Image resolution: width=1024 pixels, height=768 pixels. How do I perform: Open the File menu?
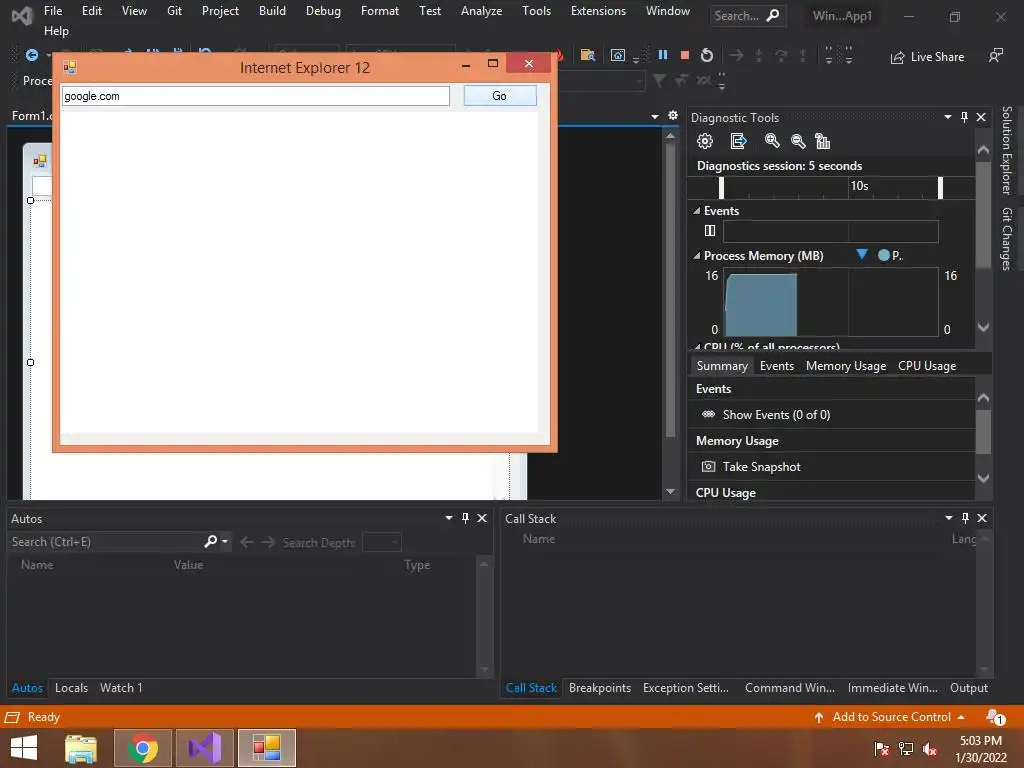(53, 11)
